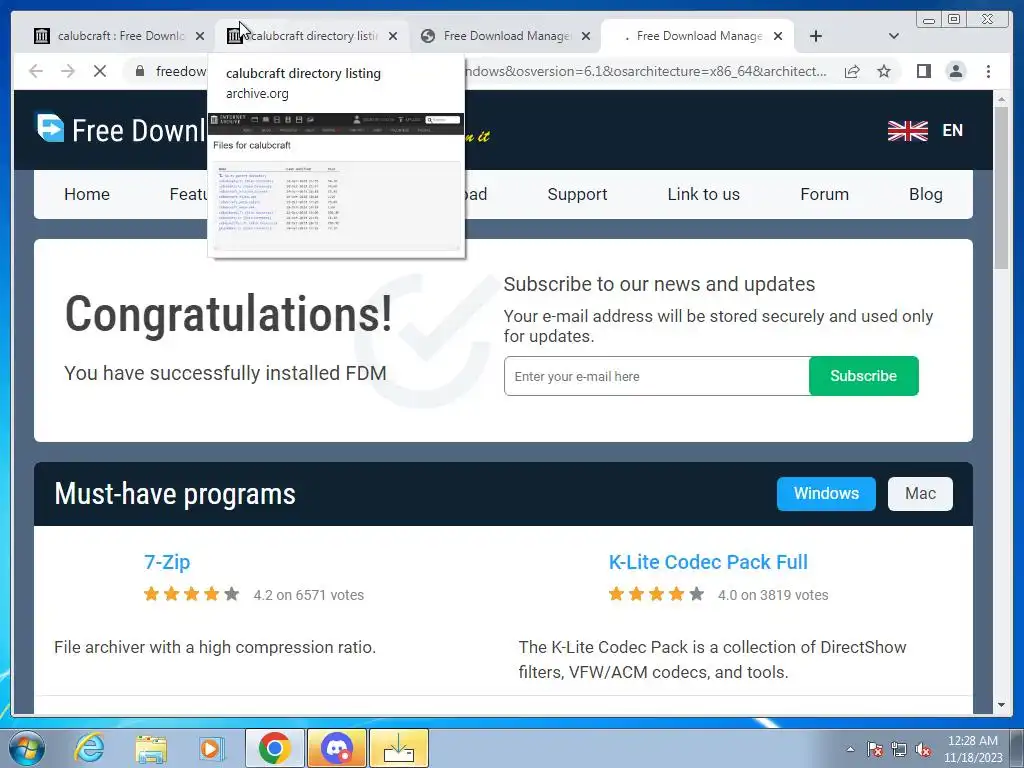Image resolution: width=1024 pixels, height=768 pixels.
Task: Open the Action Center flag icon
Action: pos(875,749)
